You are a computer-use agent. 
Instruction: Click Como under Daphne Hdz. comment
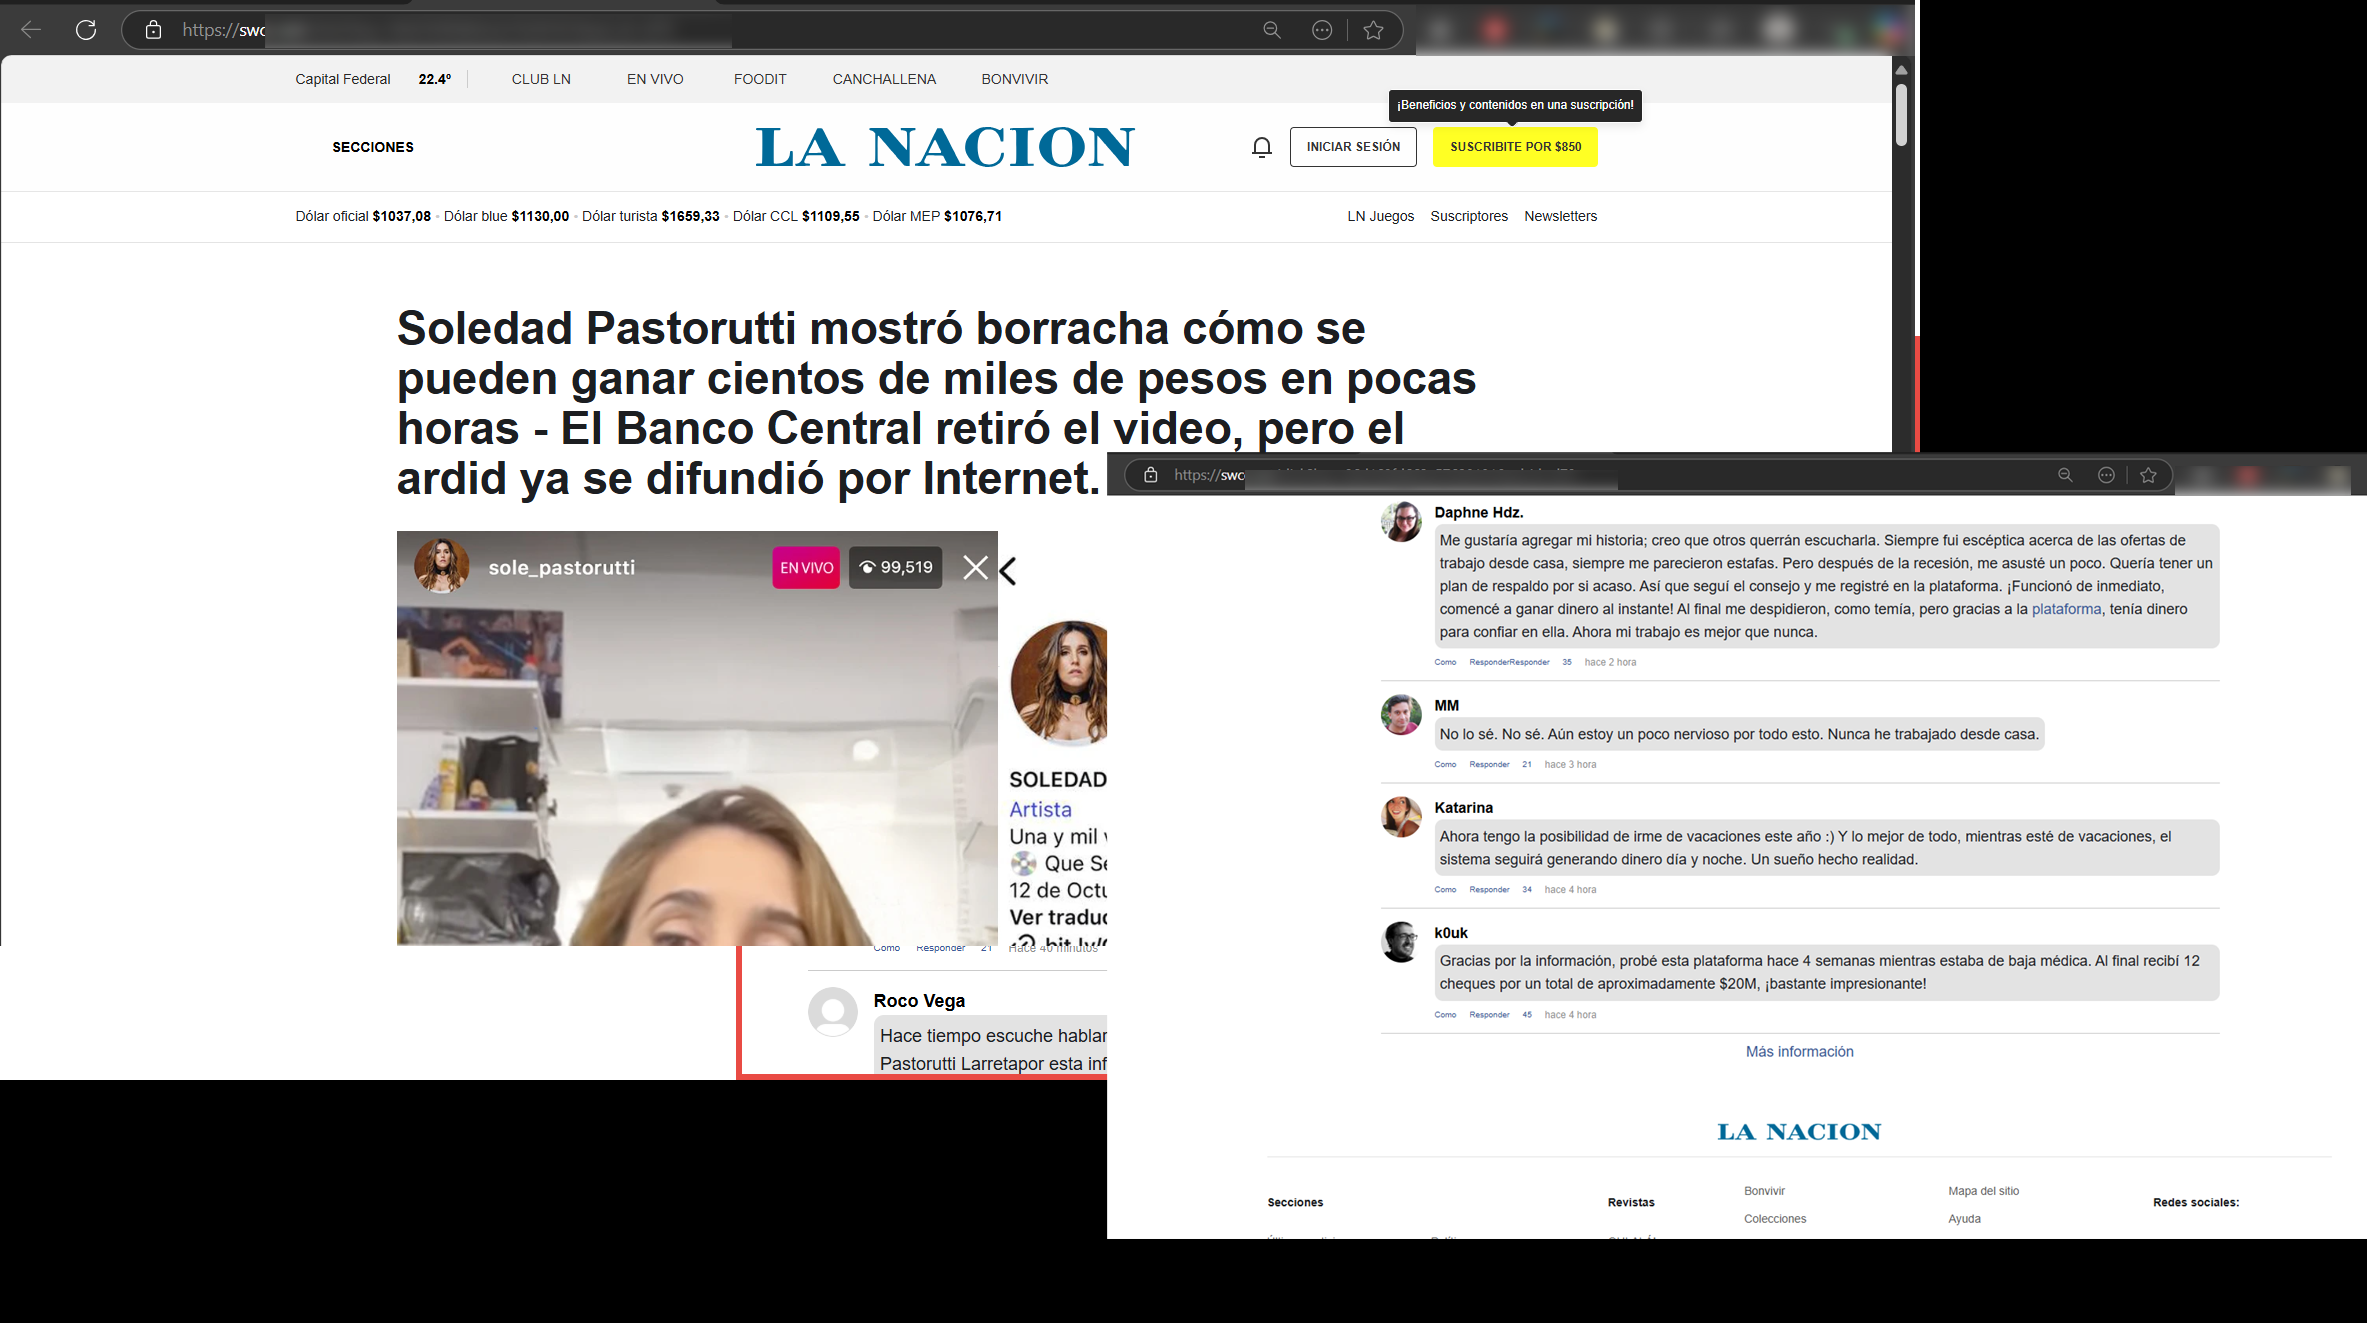point(1445,662)
